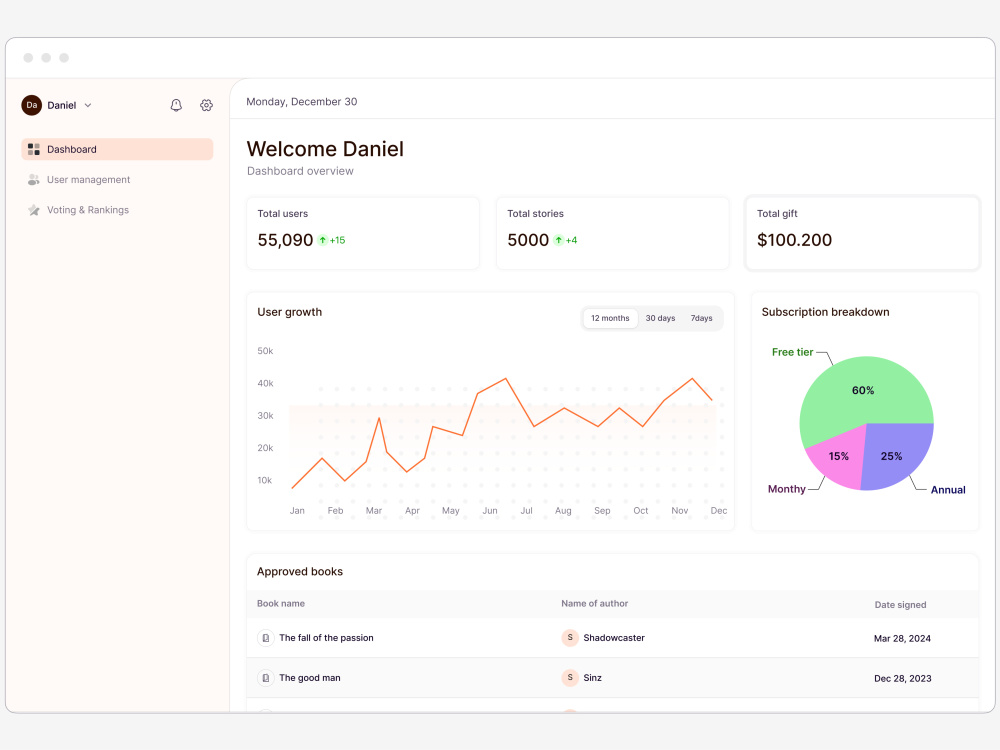
Task: Click the Name of author column header
Action: [x=594, y=603]
